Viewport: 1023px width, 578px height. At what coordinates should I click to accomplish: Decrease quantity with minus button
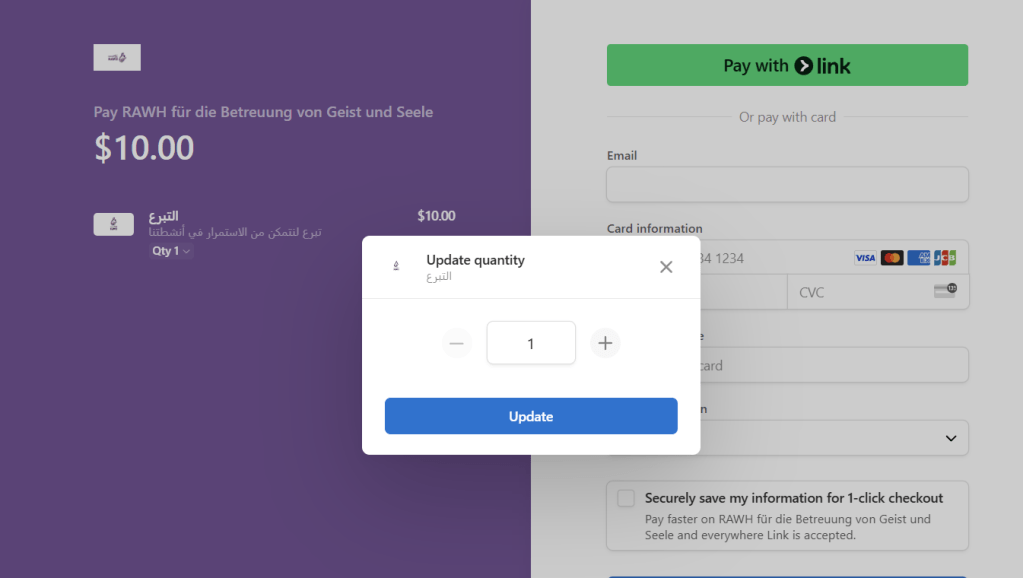pos(457,344)
